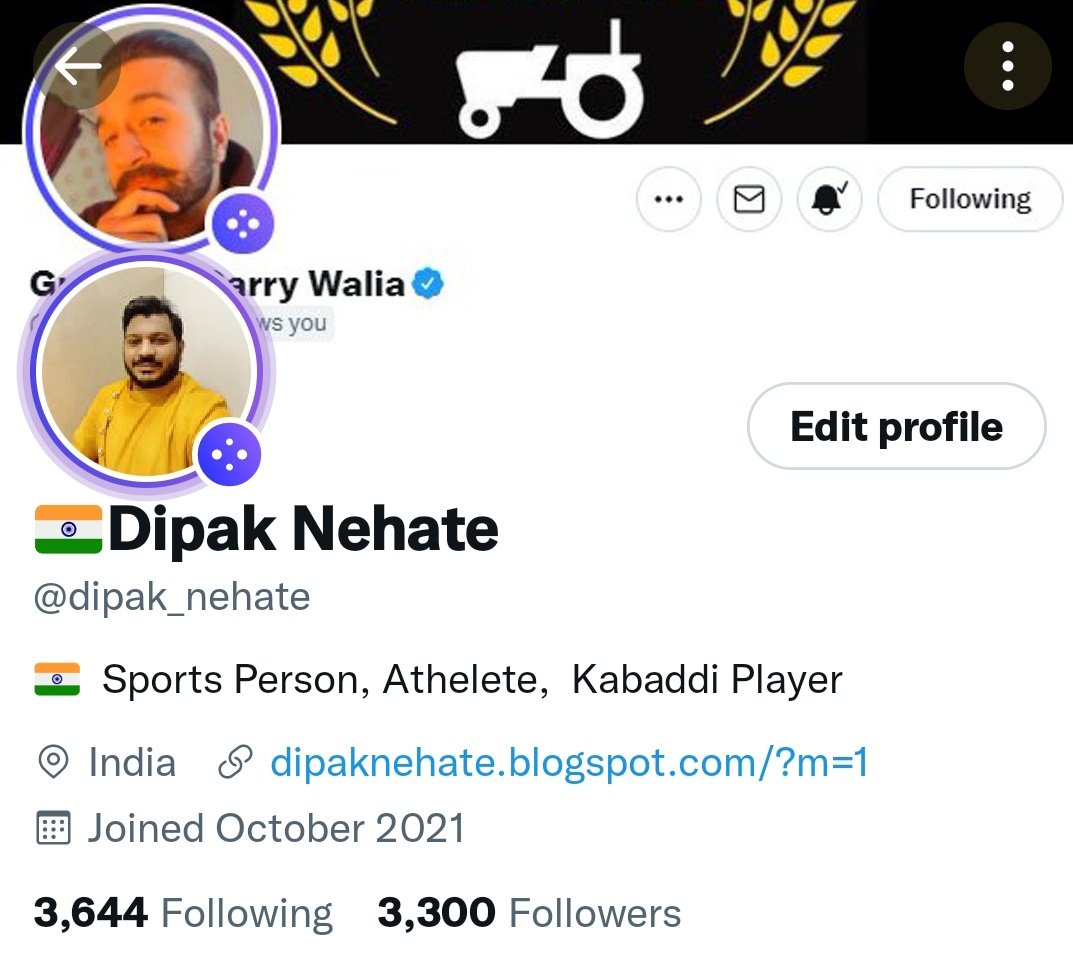Open the vertical three-dot overflow menu
The height and width of the screenshot is (968, 1073).
click(1007, 66)
